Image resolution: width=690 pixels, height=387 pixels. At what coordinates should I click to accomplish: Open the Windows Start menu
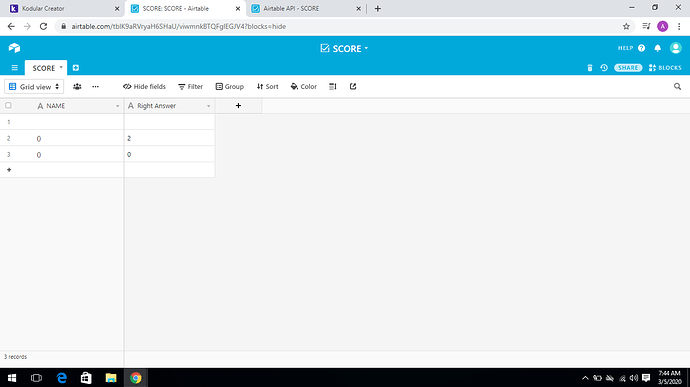pos(12,378)
